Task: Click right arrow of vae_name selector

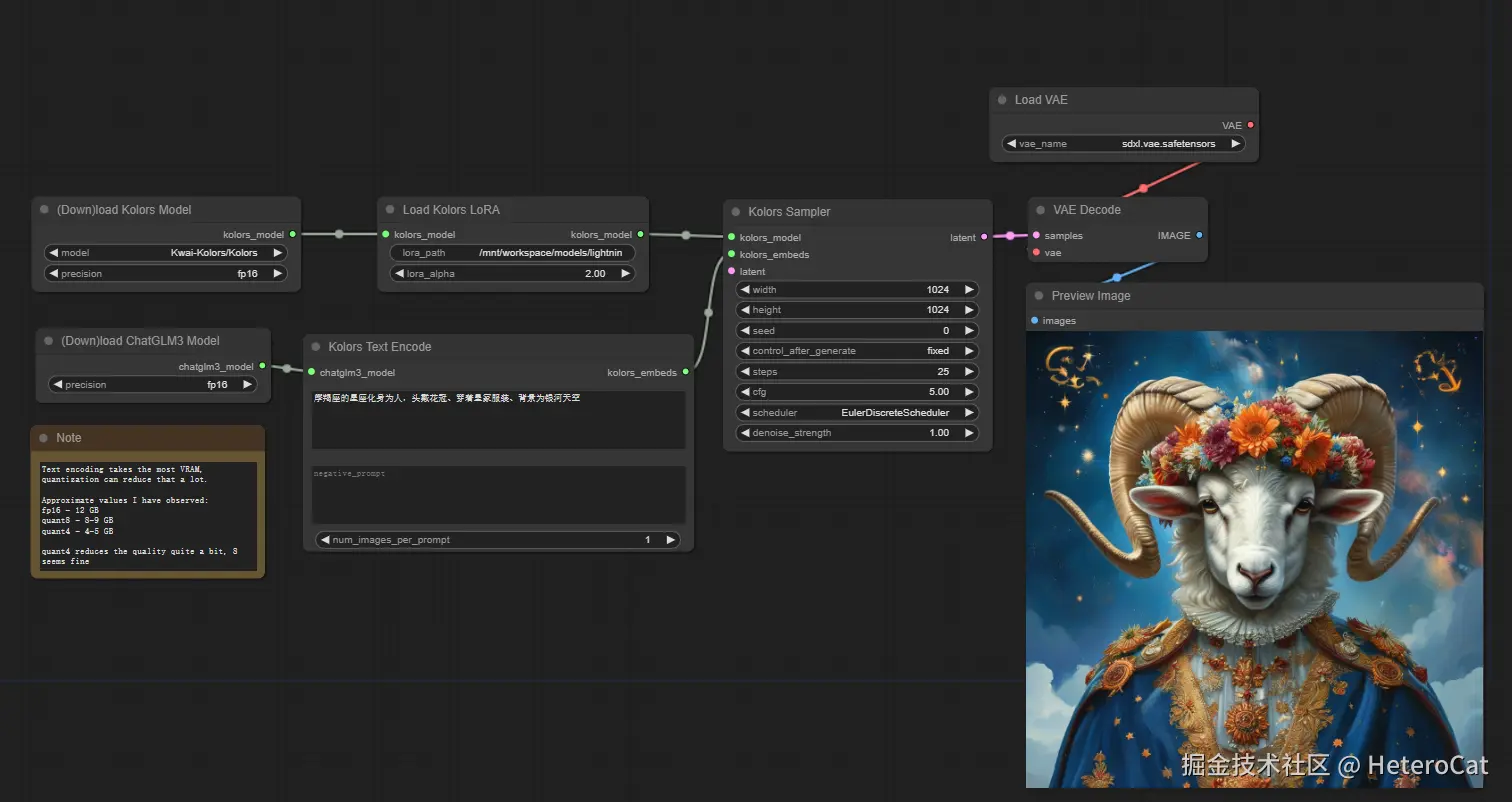Action: tap(1236, 144)
